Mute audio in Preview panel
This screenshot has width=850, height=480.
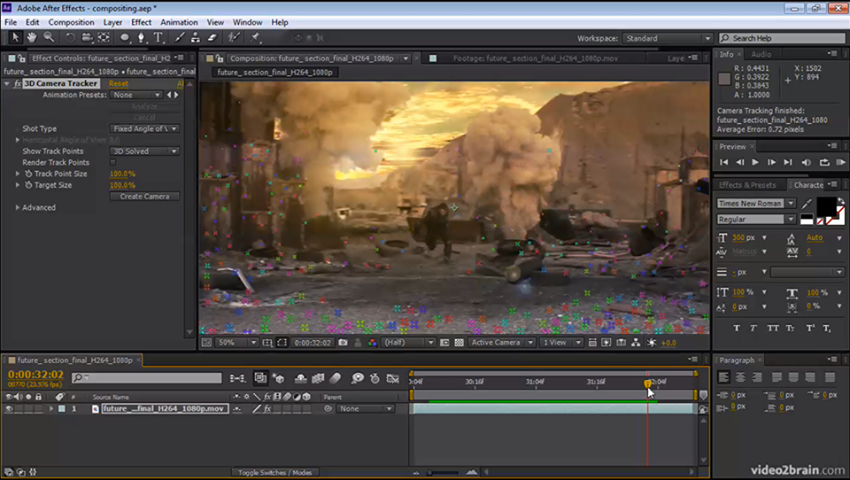(x=807, y=162)
